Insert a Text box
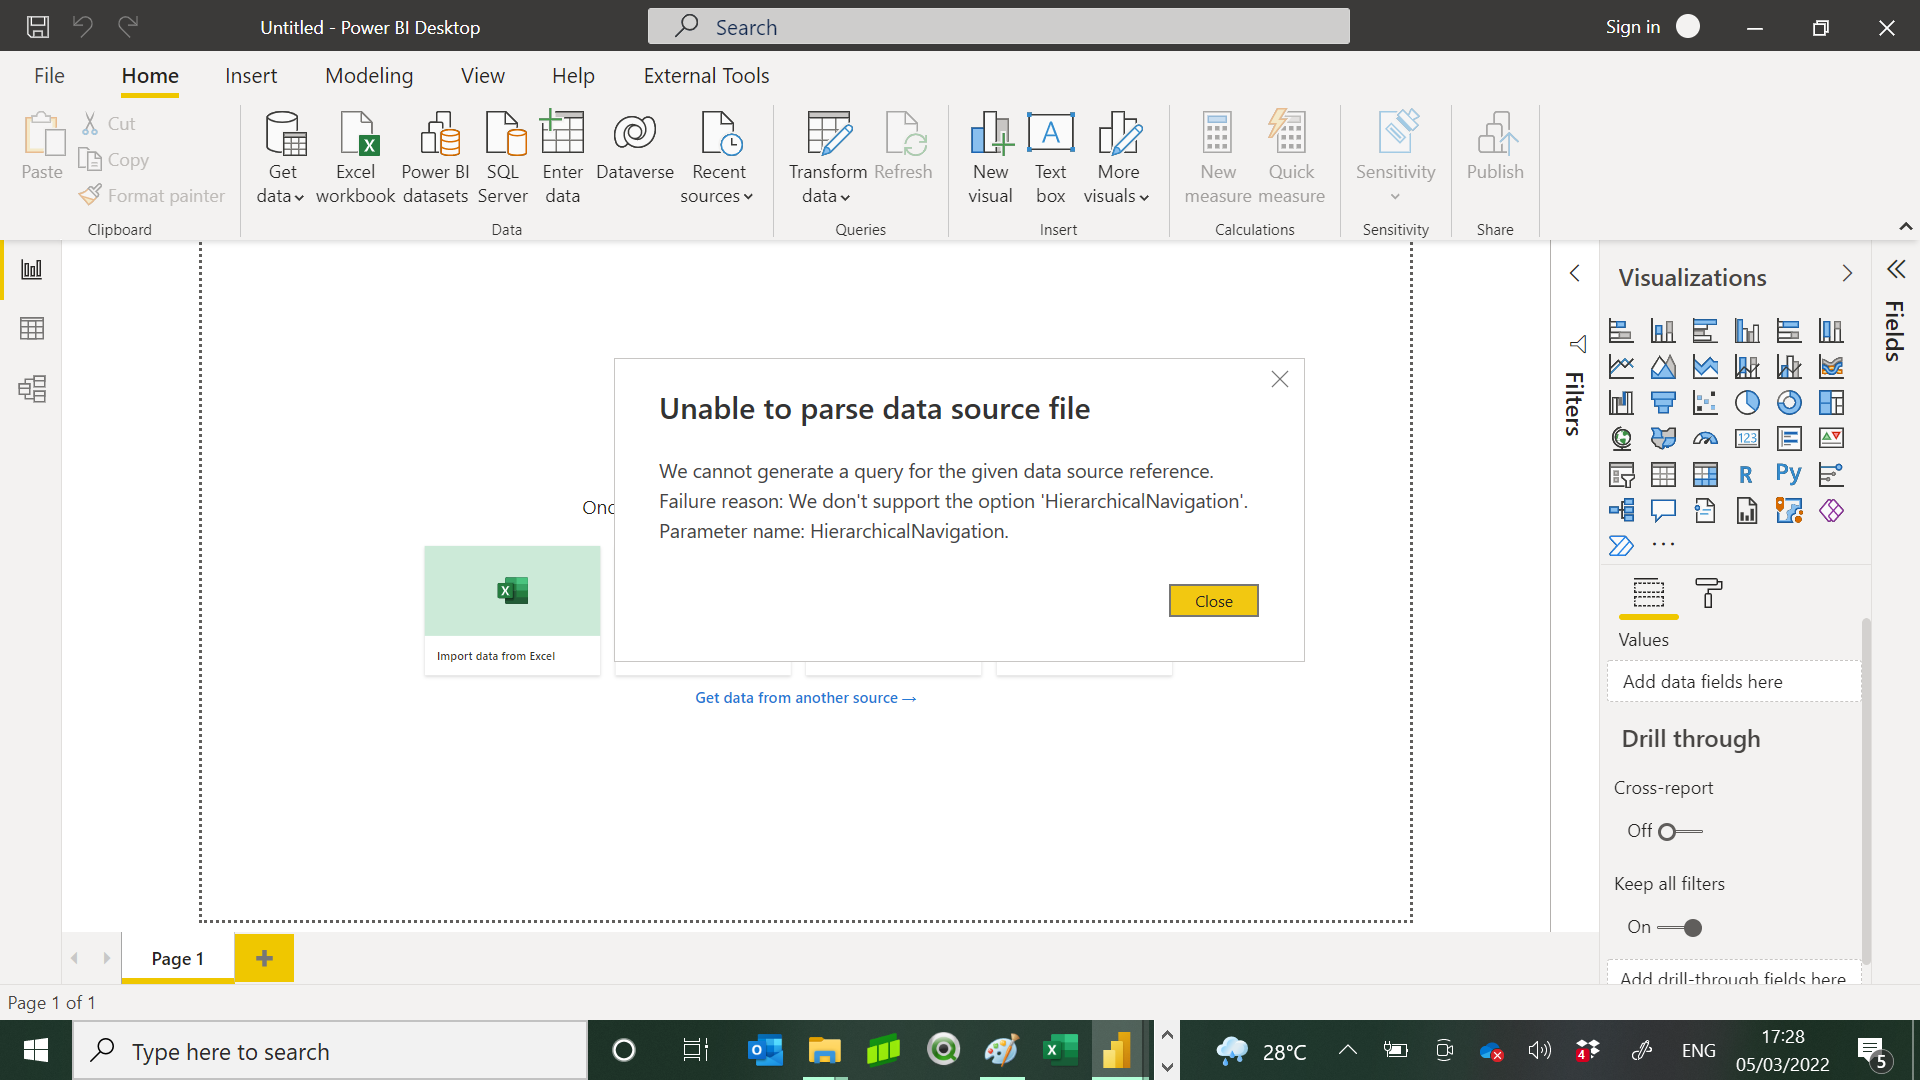1920x1080 pixels. [x=1051, y=158]
